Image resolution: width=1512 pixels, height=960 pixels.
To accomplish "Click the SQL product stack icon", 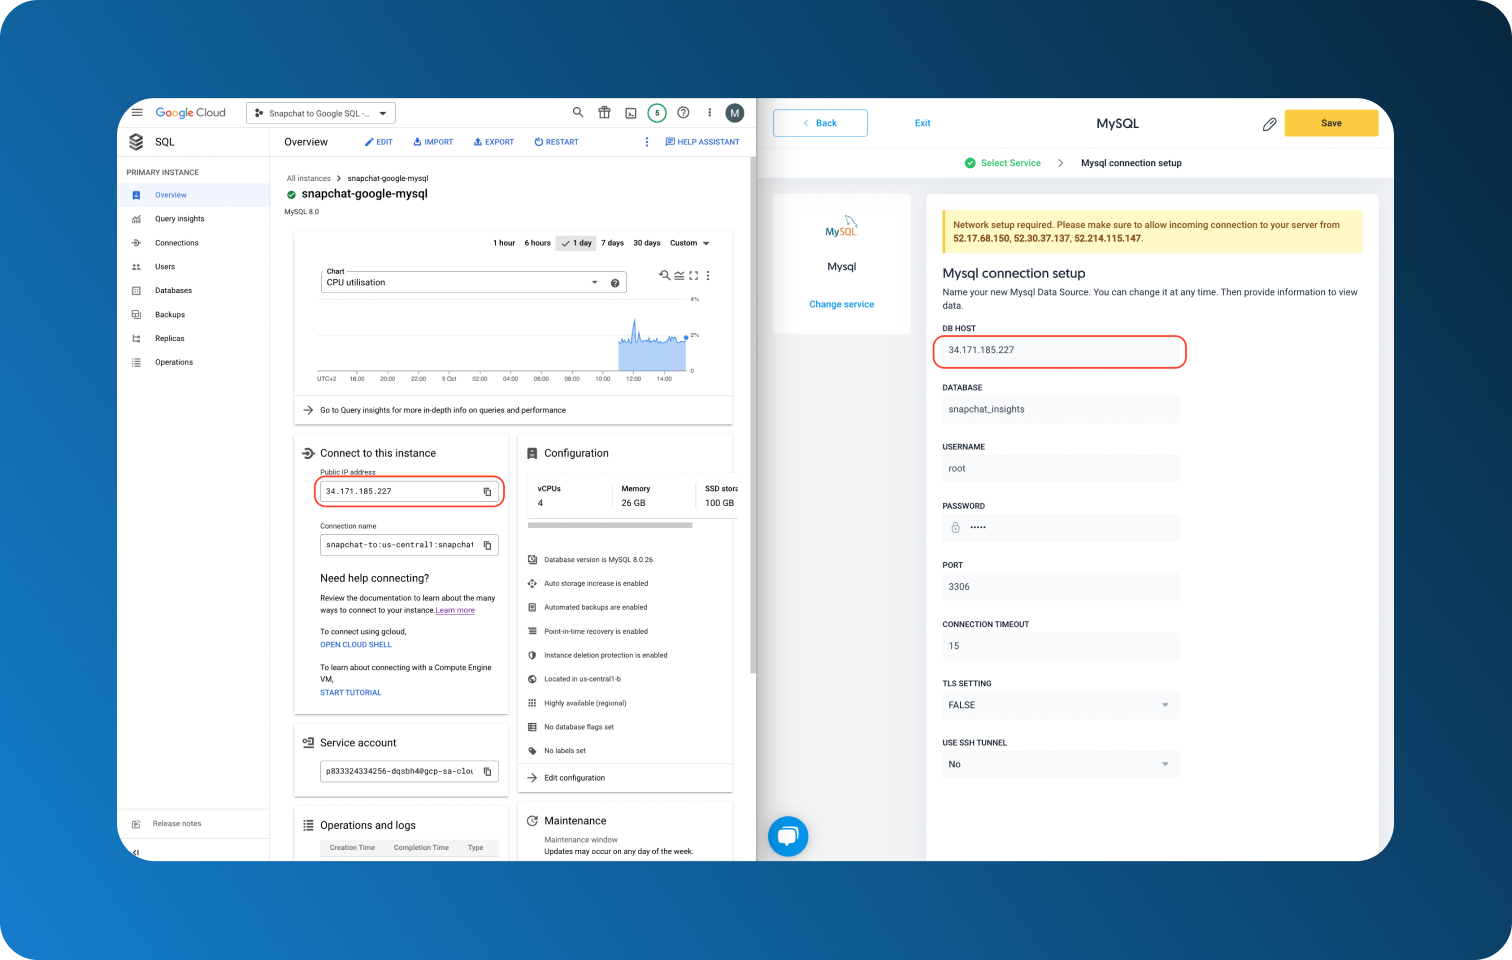I will [136, 142].
